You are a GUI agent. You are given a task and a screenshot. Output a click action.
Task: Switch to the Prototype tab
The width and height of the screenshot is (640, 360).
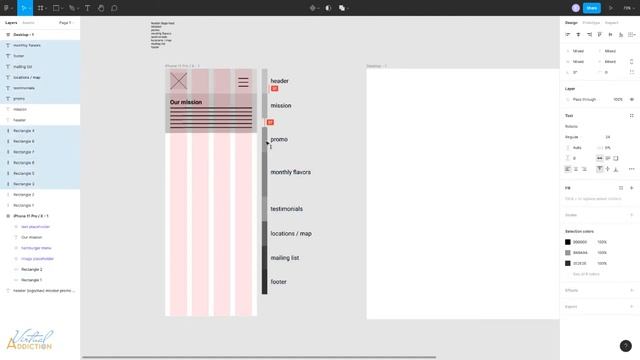point(591,23)
